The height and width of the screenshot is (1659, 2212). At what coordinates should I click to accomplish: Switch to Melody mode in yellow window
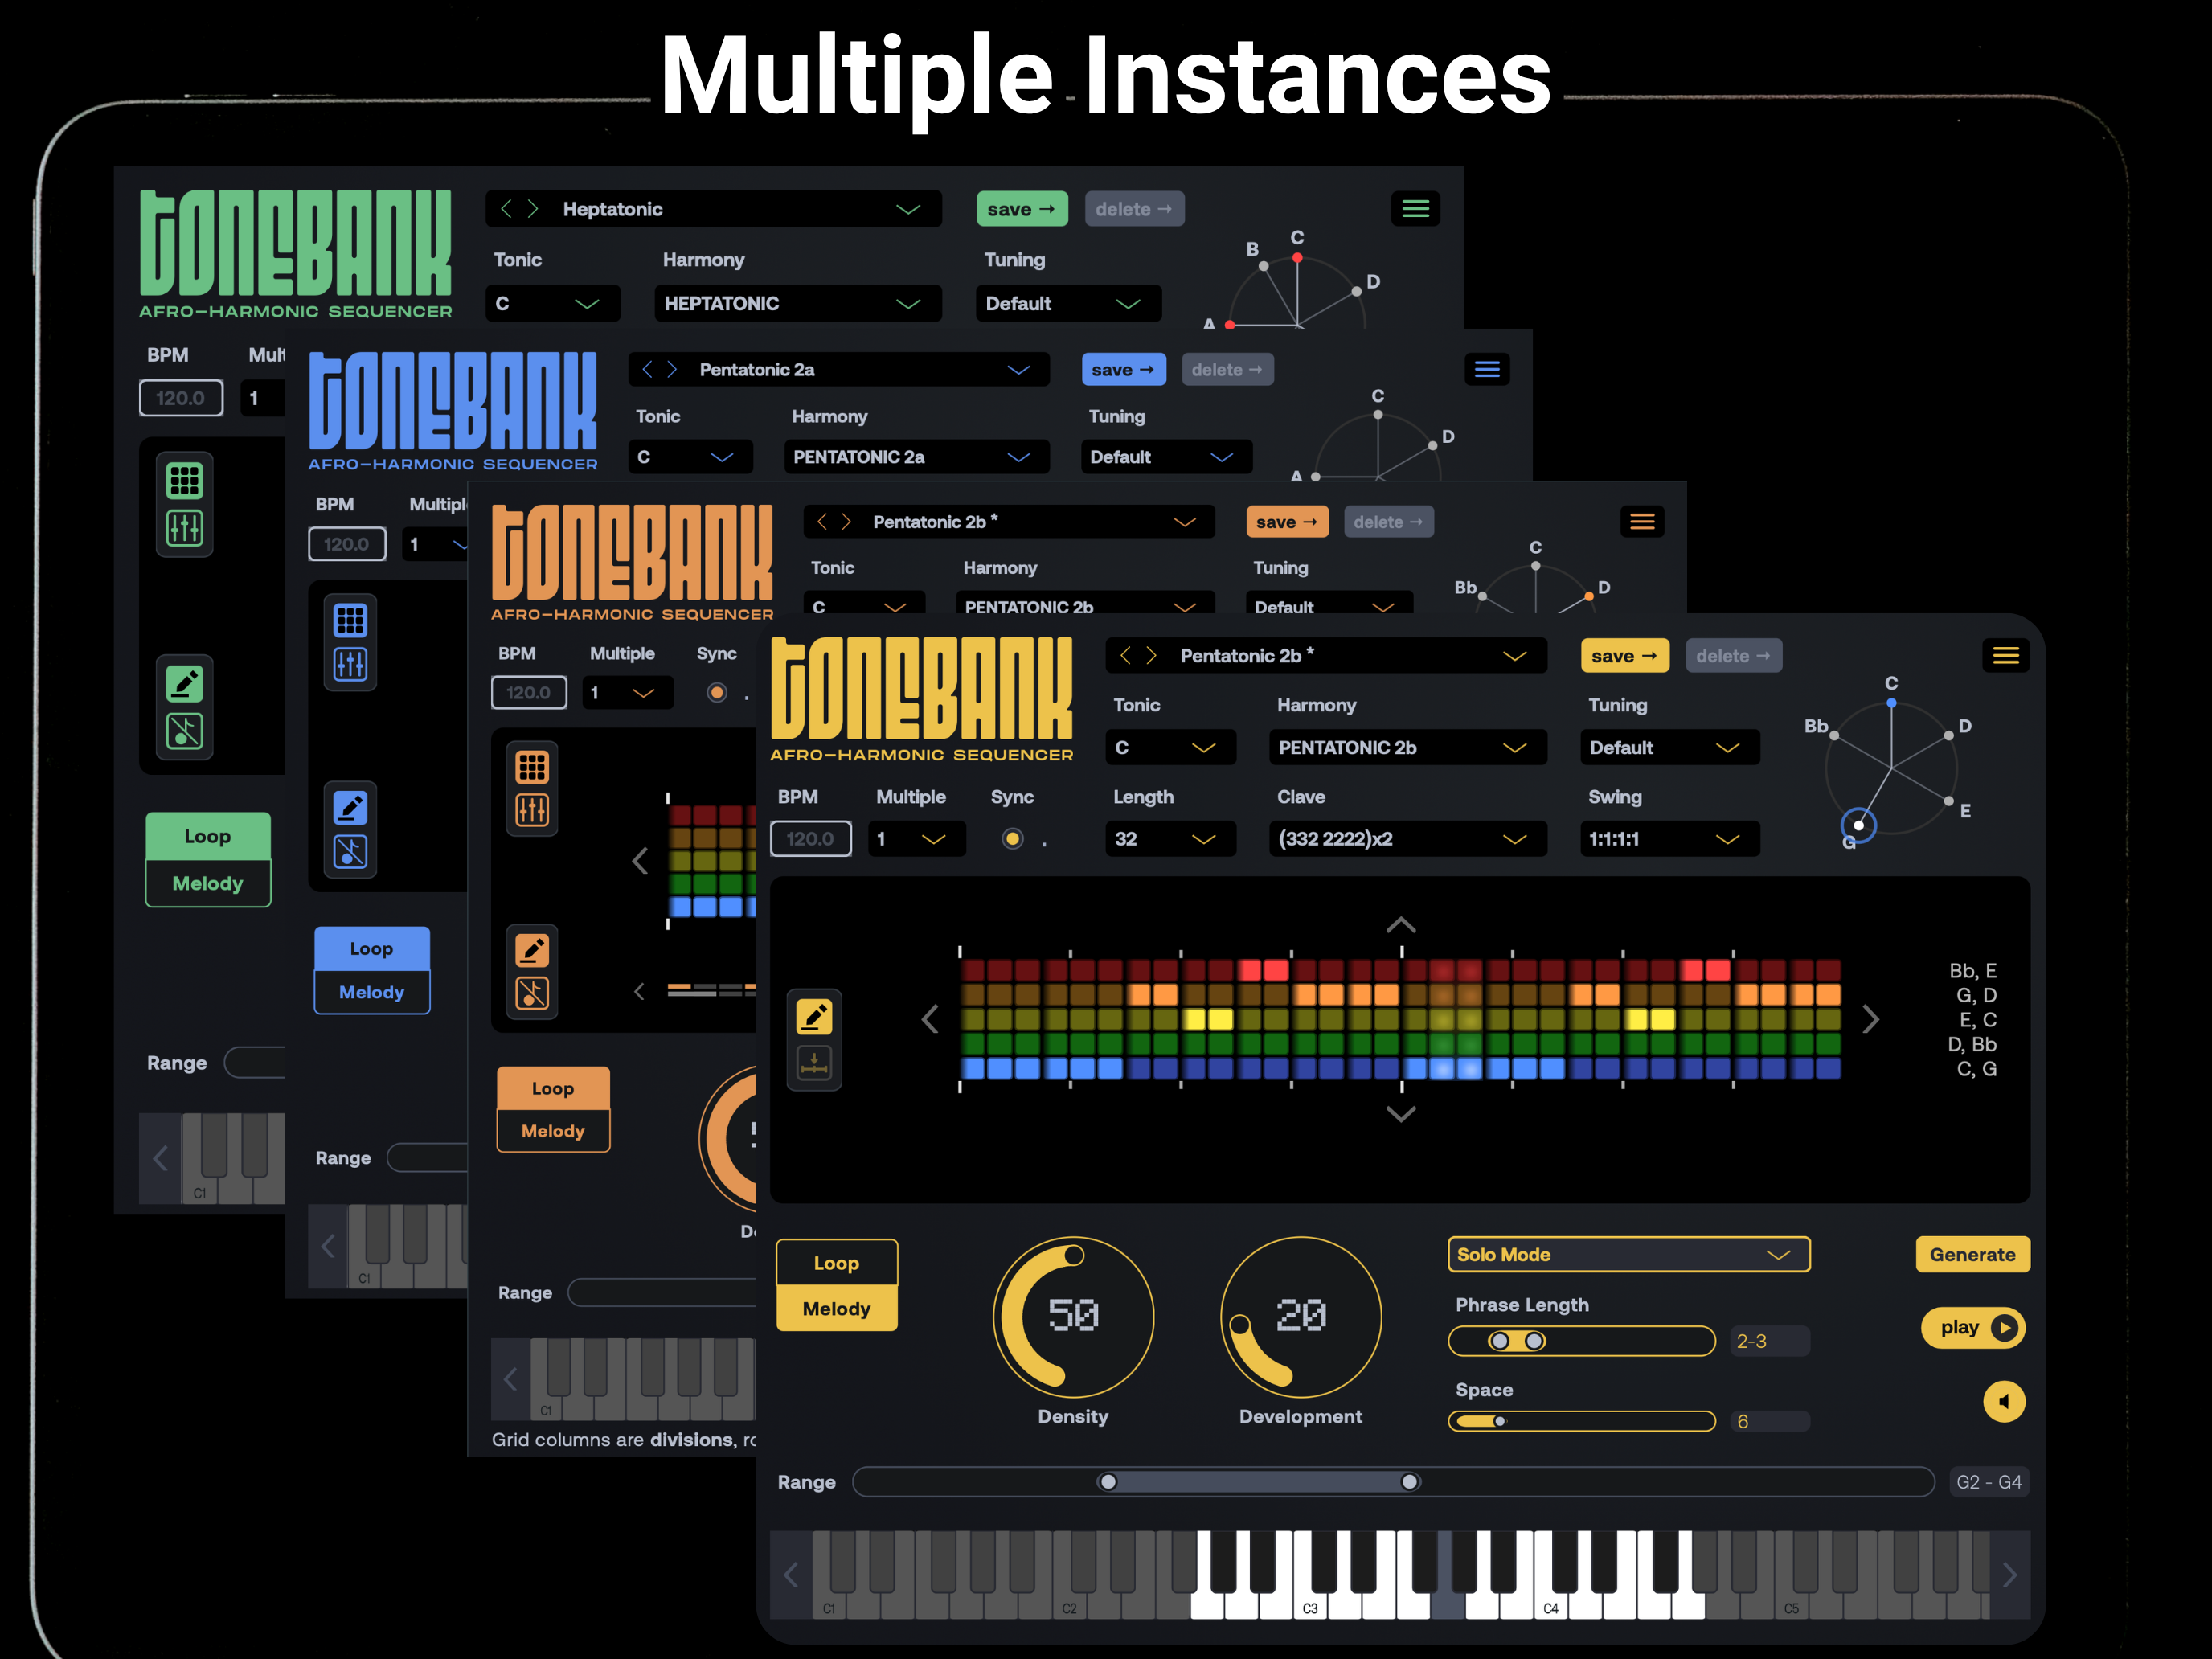[836, 1308]
